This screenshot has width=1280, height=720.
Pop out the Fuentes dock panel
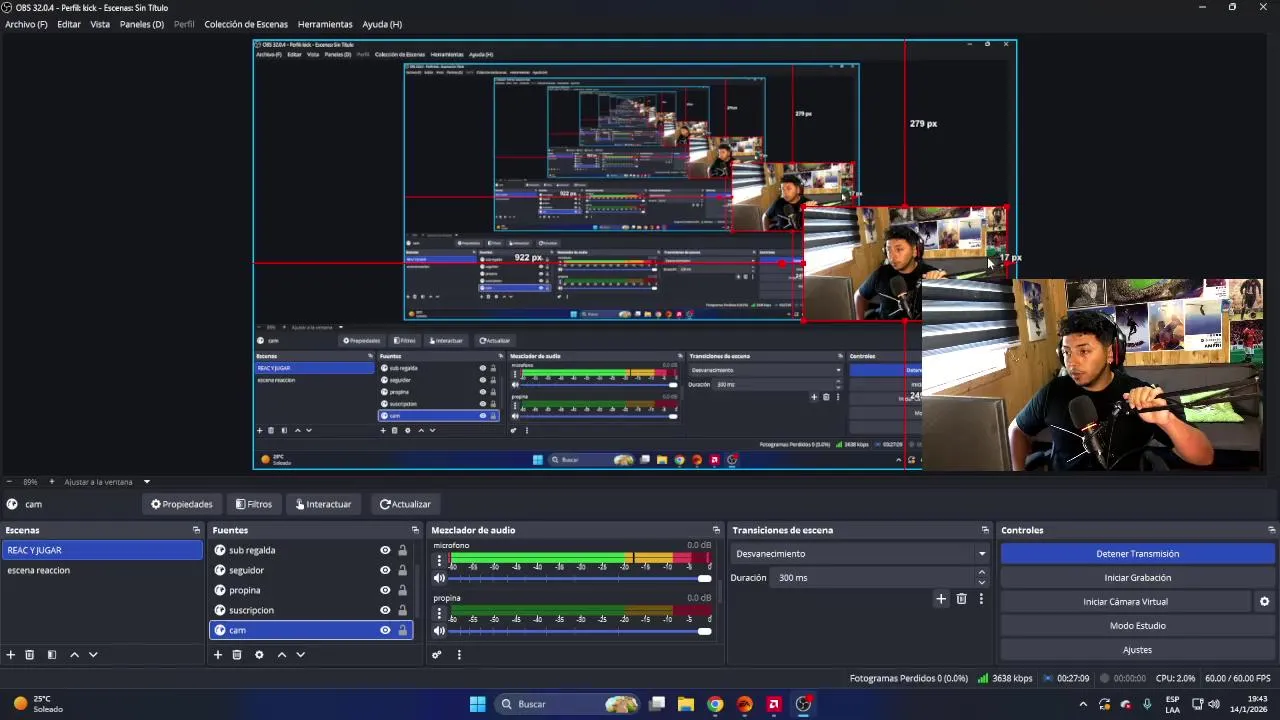pyautogui.click(x=415, y=530)
